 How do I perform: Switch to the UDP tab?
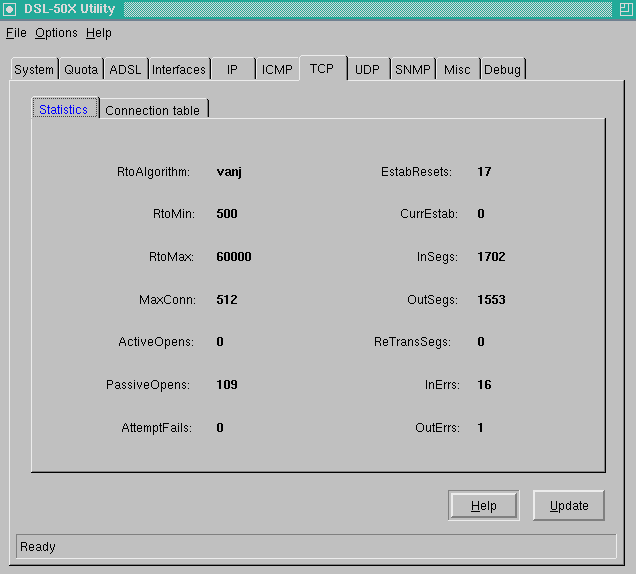coord(367,69)
